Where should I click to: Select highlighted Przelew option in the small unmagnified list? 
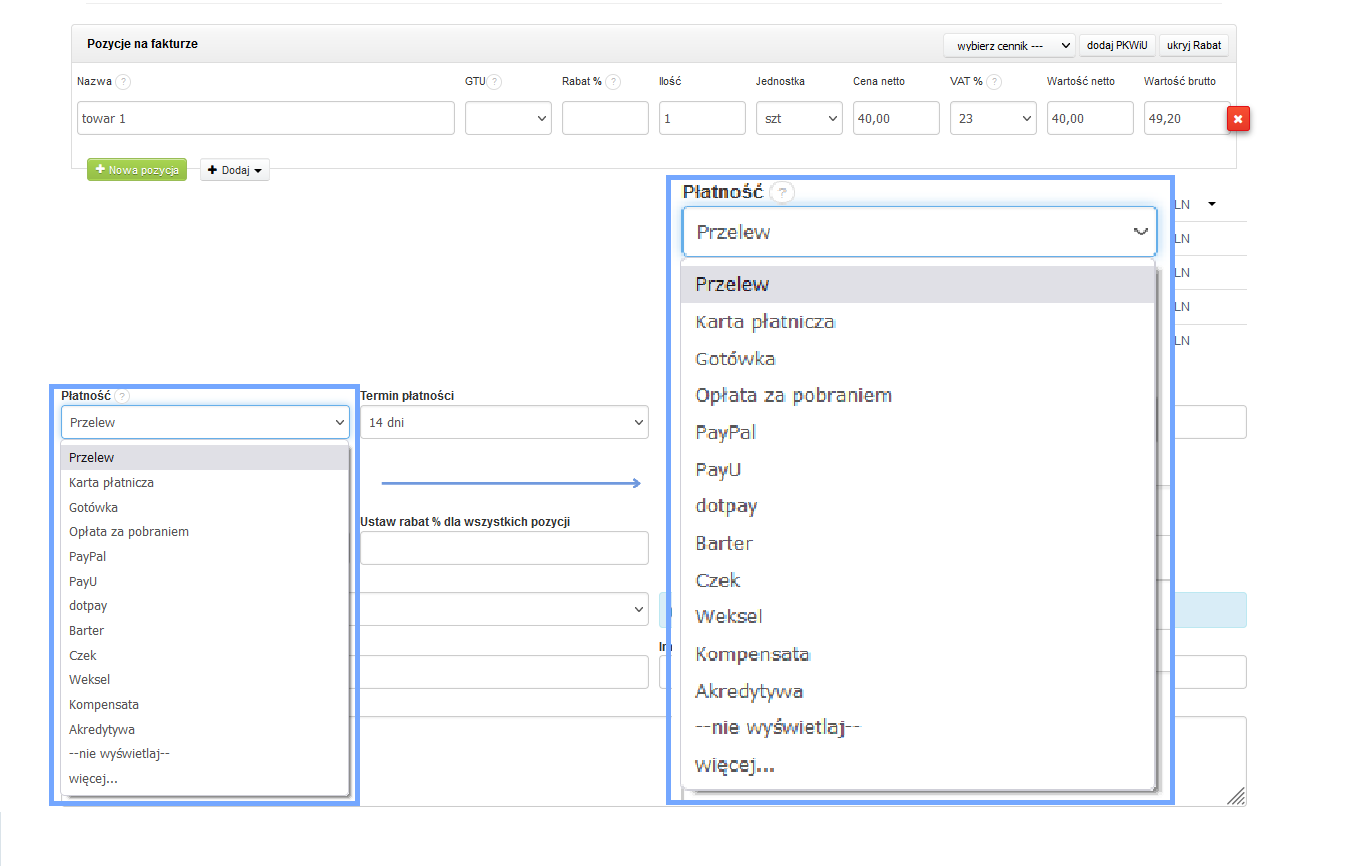pyautogui.click(x=205, y=458)
